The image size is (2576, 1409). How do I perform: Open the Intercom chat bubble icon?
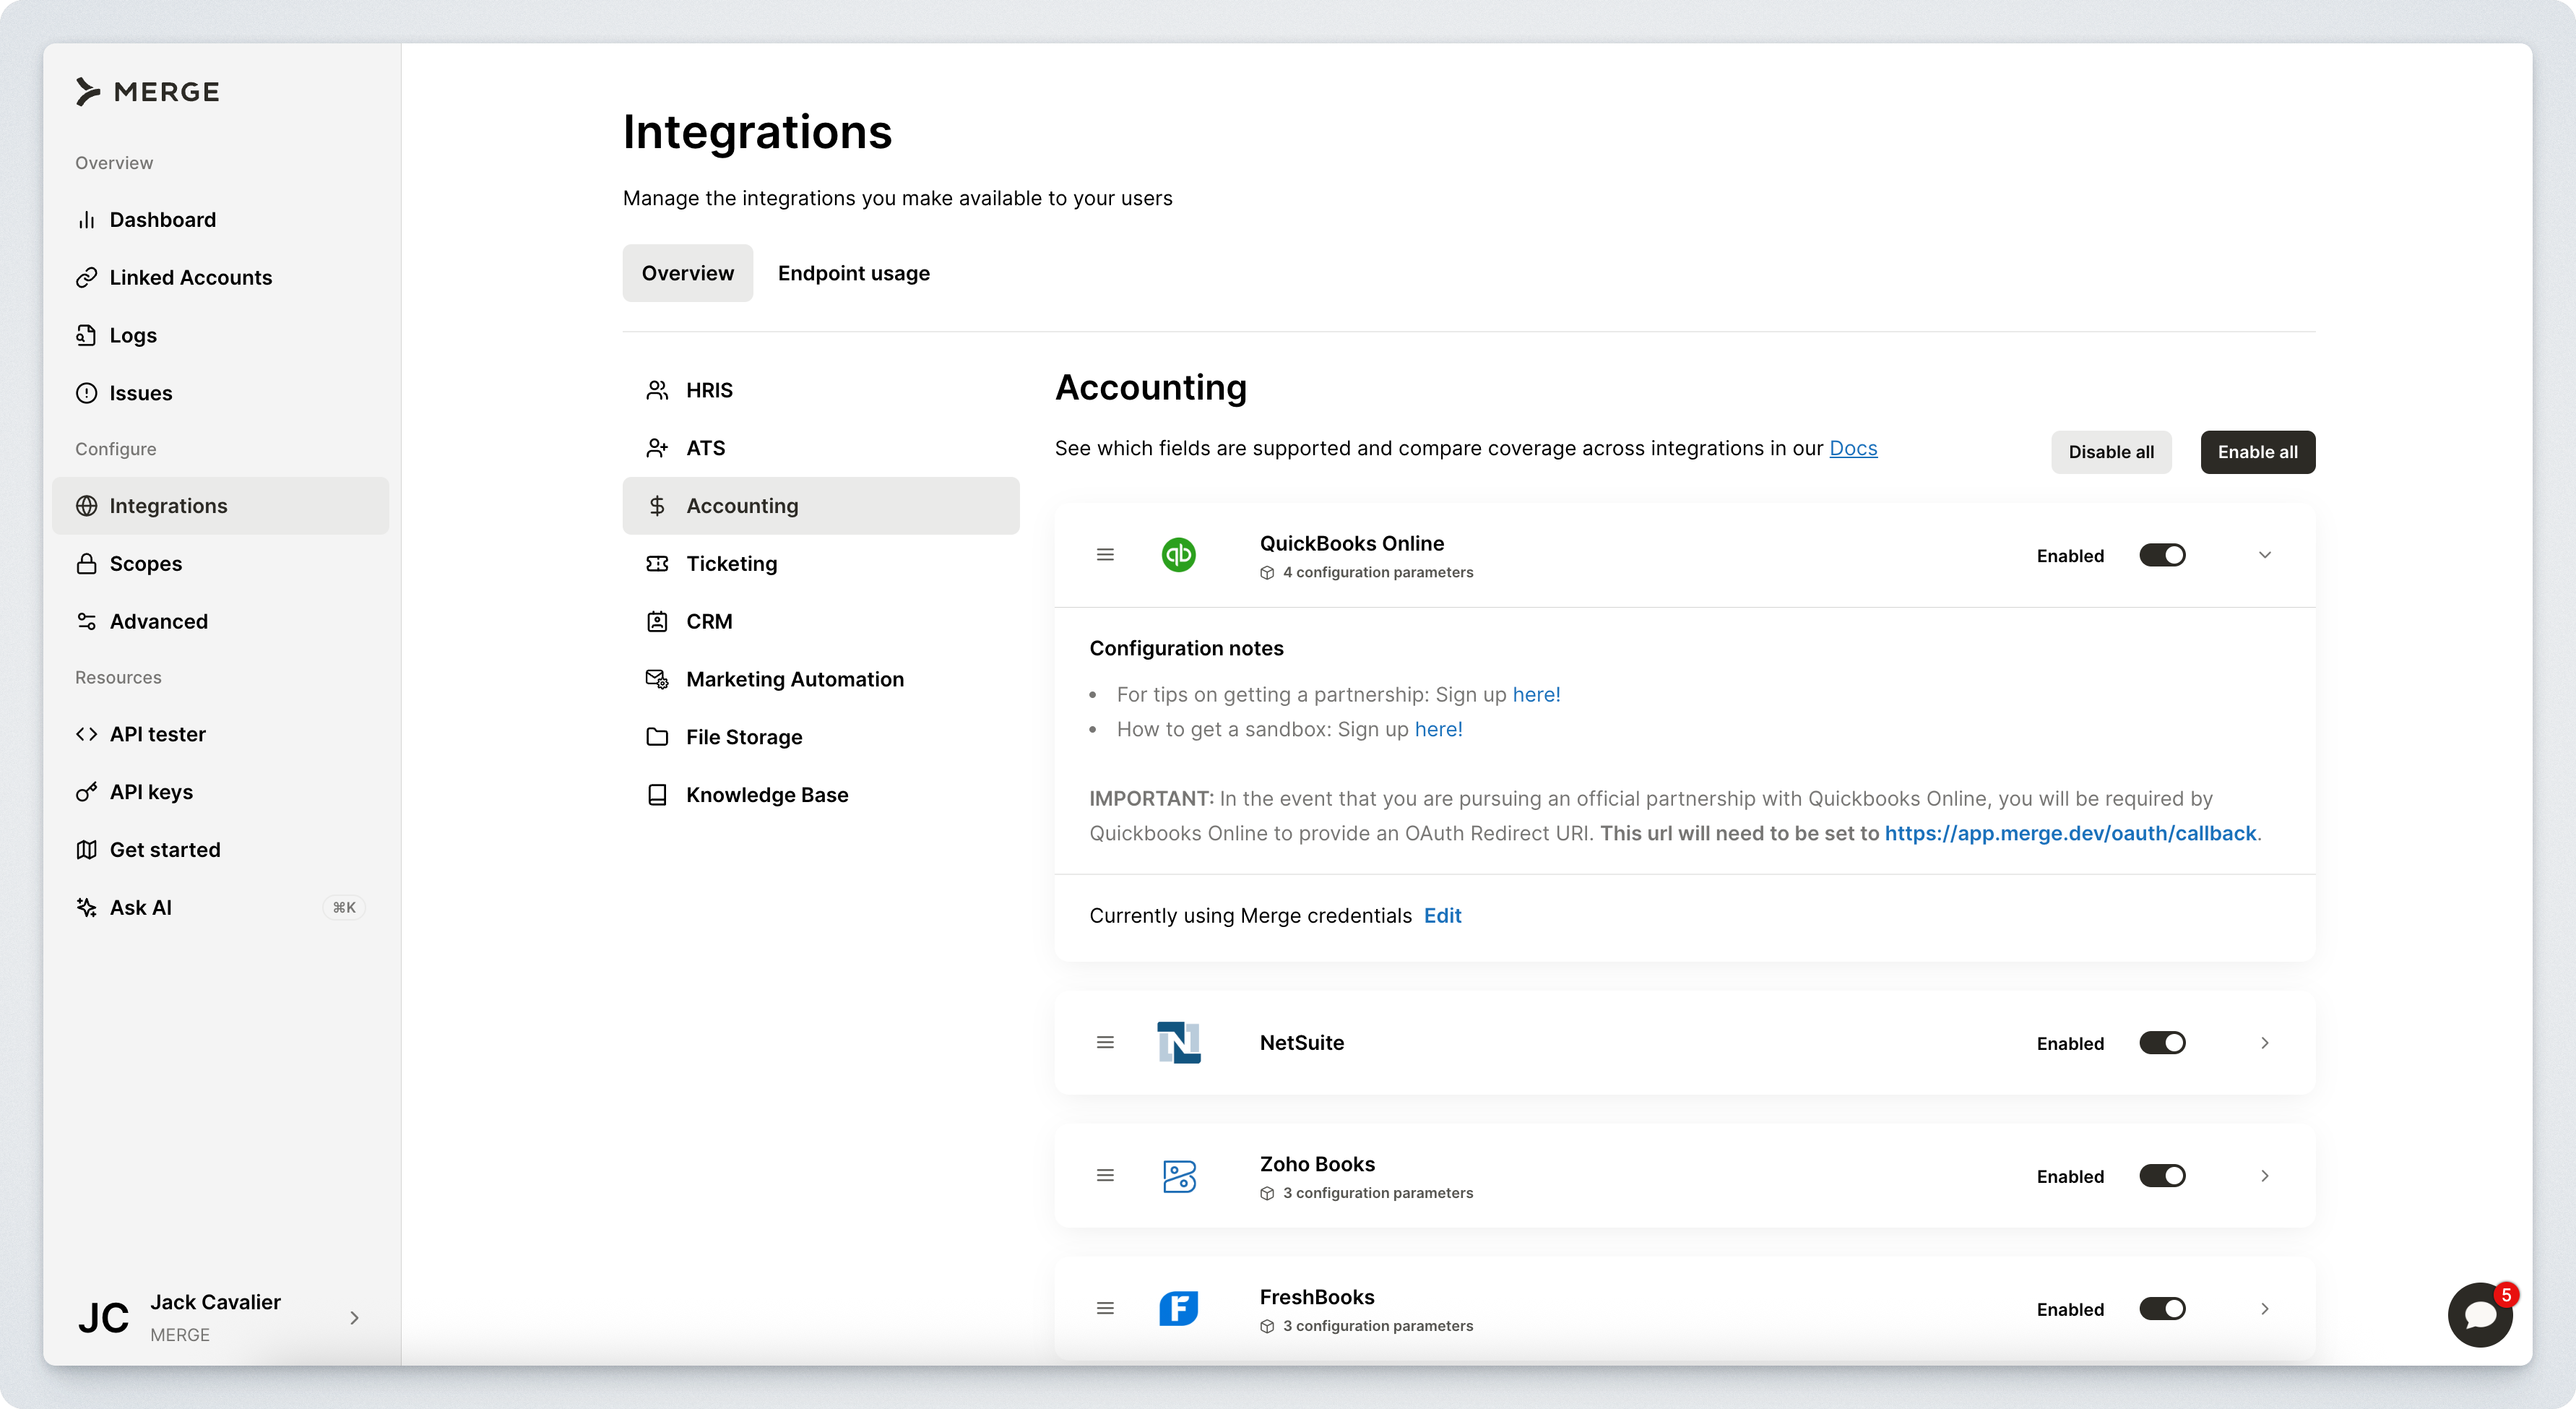pos(2479,1314)
